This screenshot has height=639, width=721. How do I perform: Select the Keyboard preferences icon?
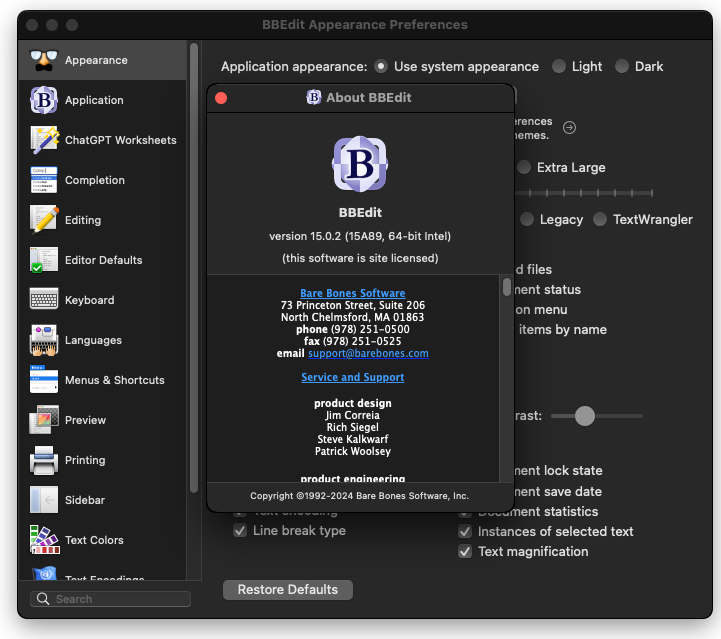[x=43, y=300]
